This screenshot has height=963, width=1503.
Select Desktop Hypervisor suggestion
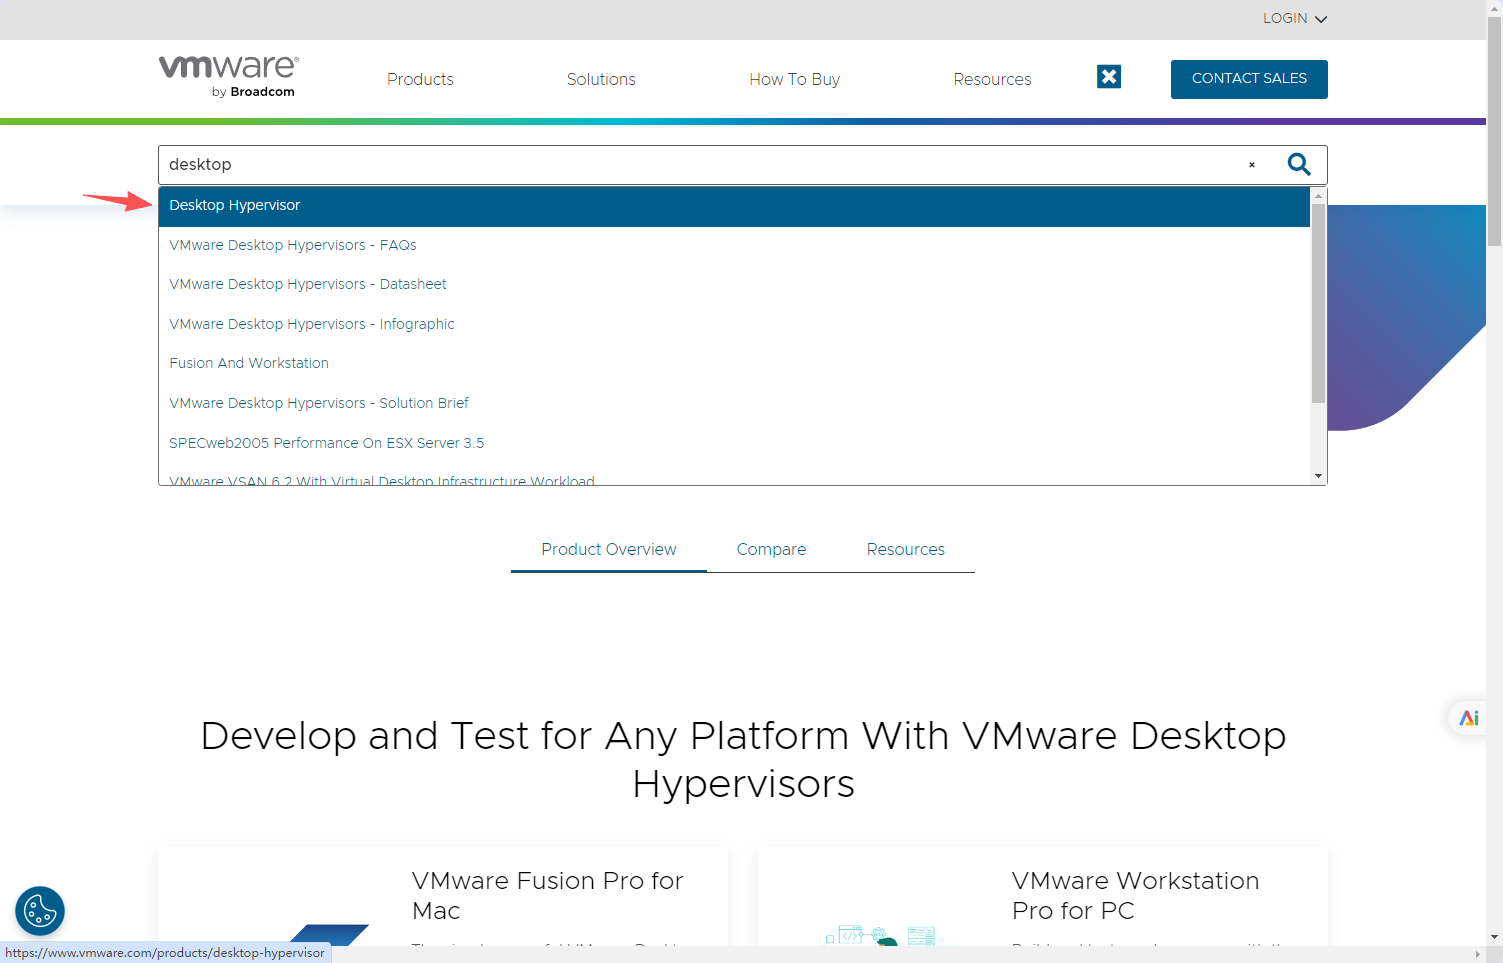coord(734,206)
